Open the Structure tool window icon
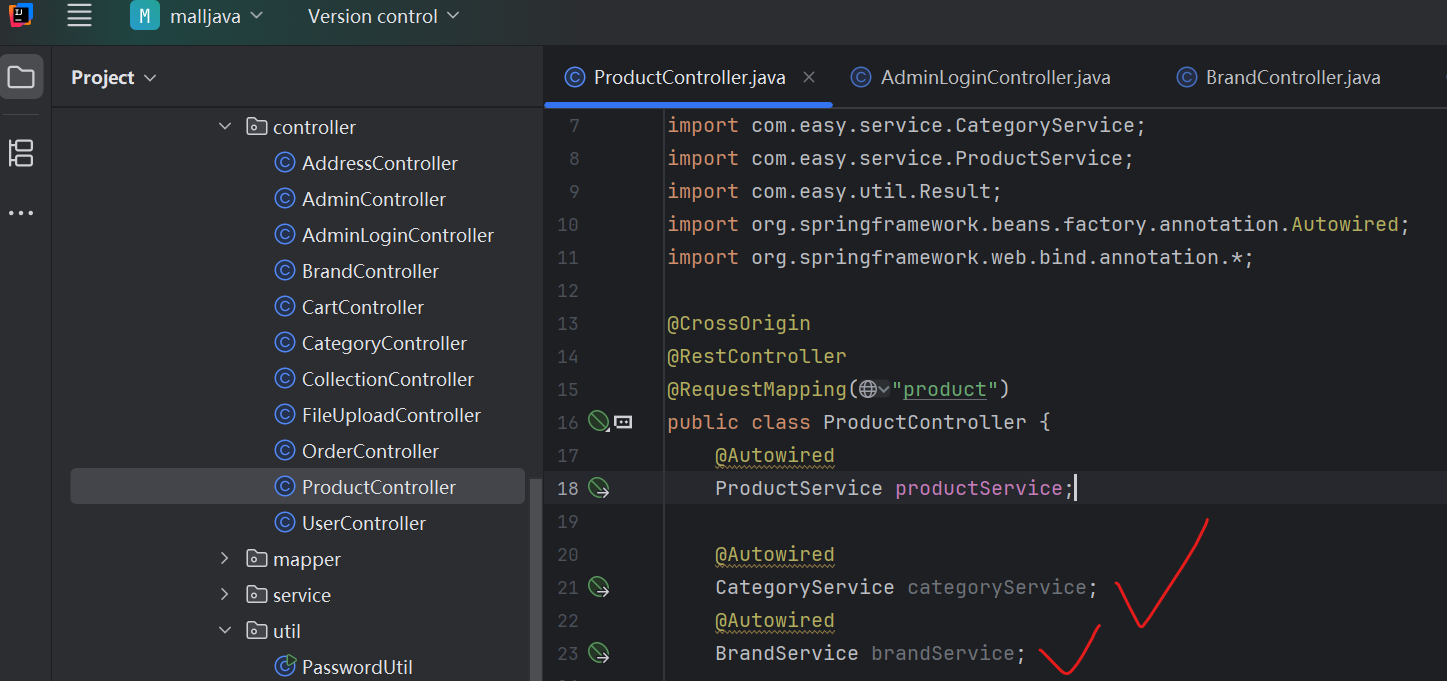The image size is (1447, 681). pyautogui.click(x=21, y=153)
